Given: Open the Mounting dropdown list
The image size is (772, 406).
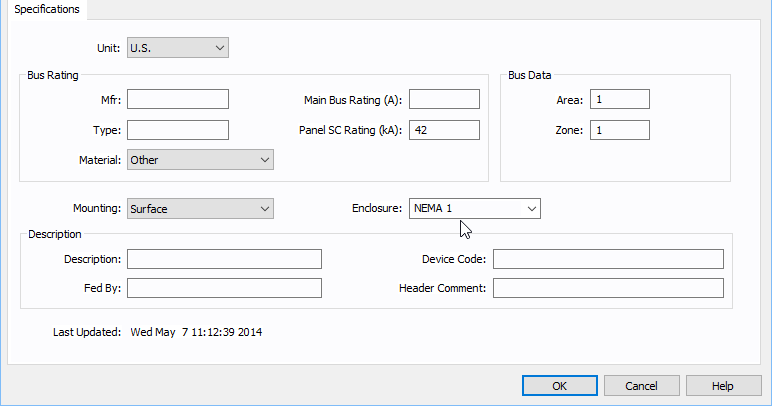Looking at the screenshot, I should [x=200, y=208].
